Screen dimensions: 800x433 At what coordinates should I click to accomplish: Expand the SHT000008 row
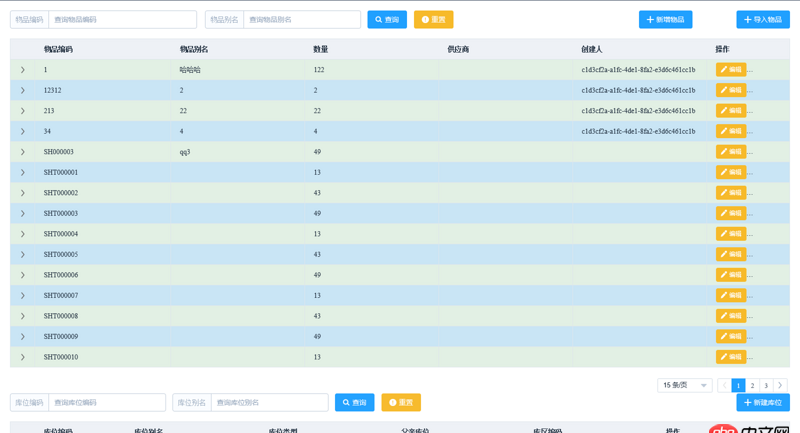22,316
